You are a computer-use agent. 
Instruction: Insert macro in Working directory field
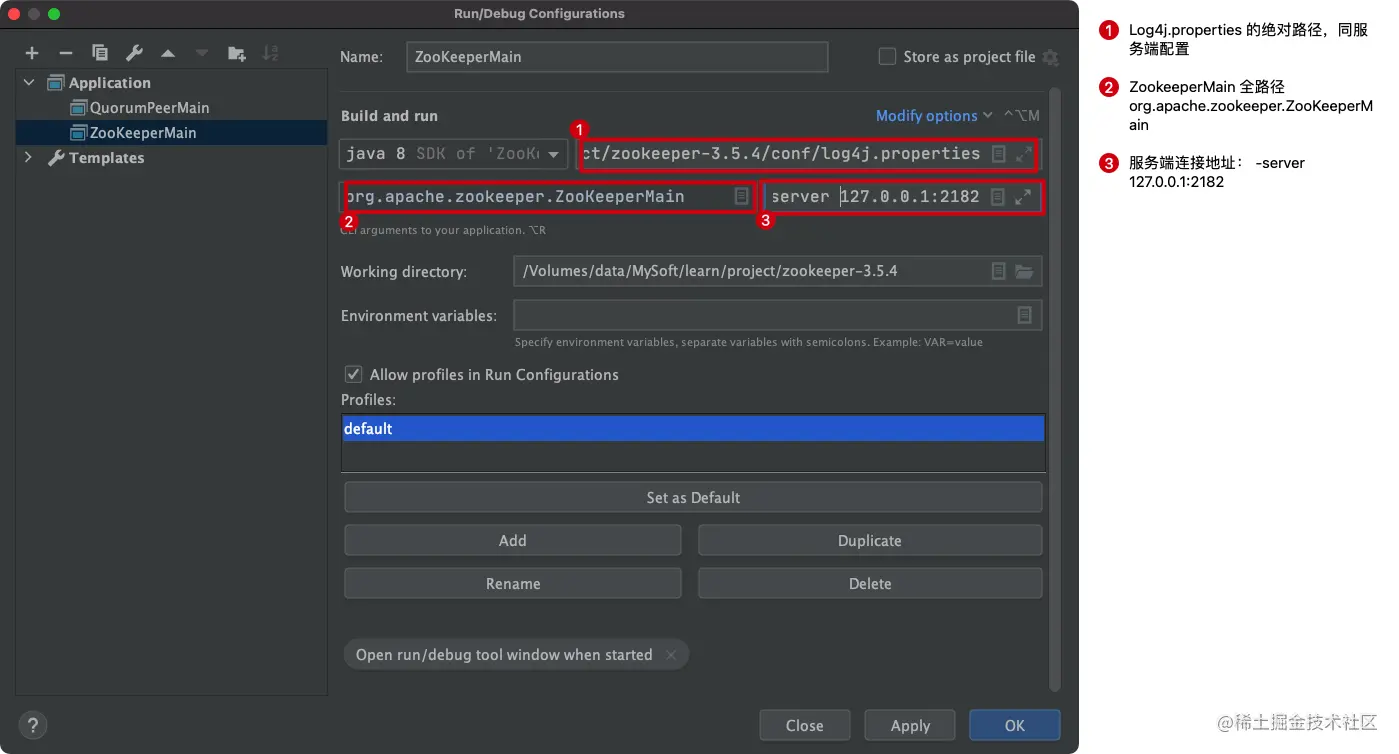click(997, 271)
